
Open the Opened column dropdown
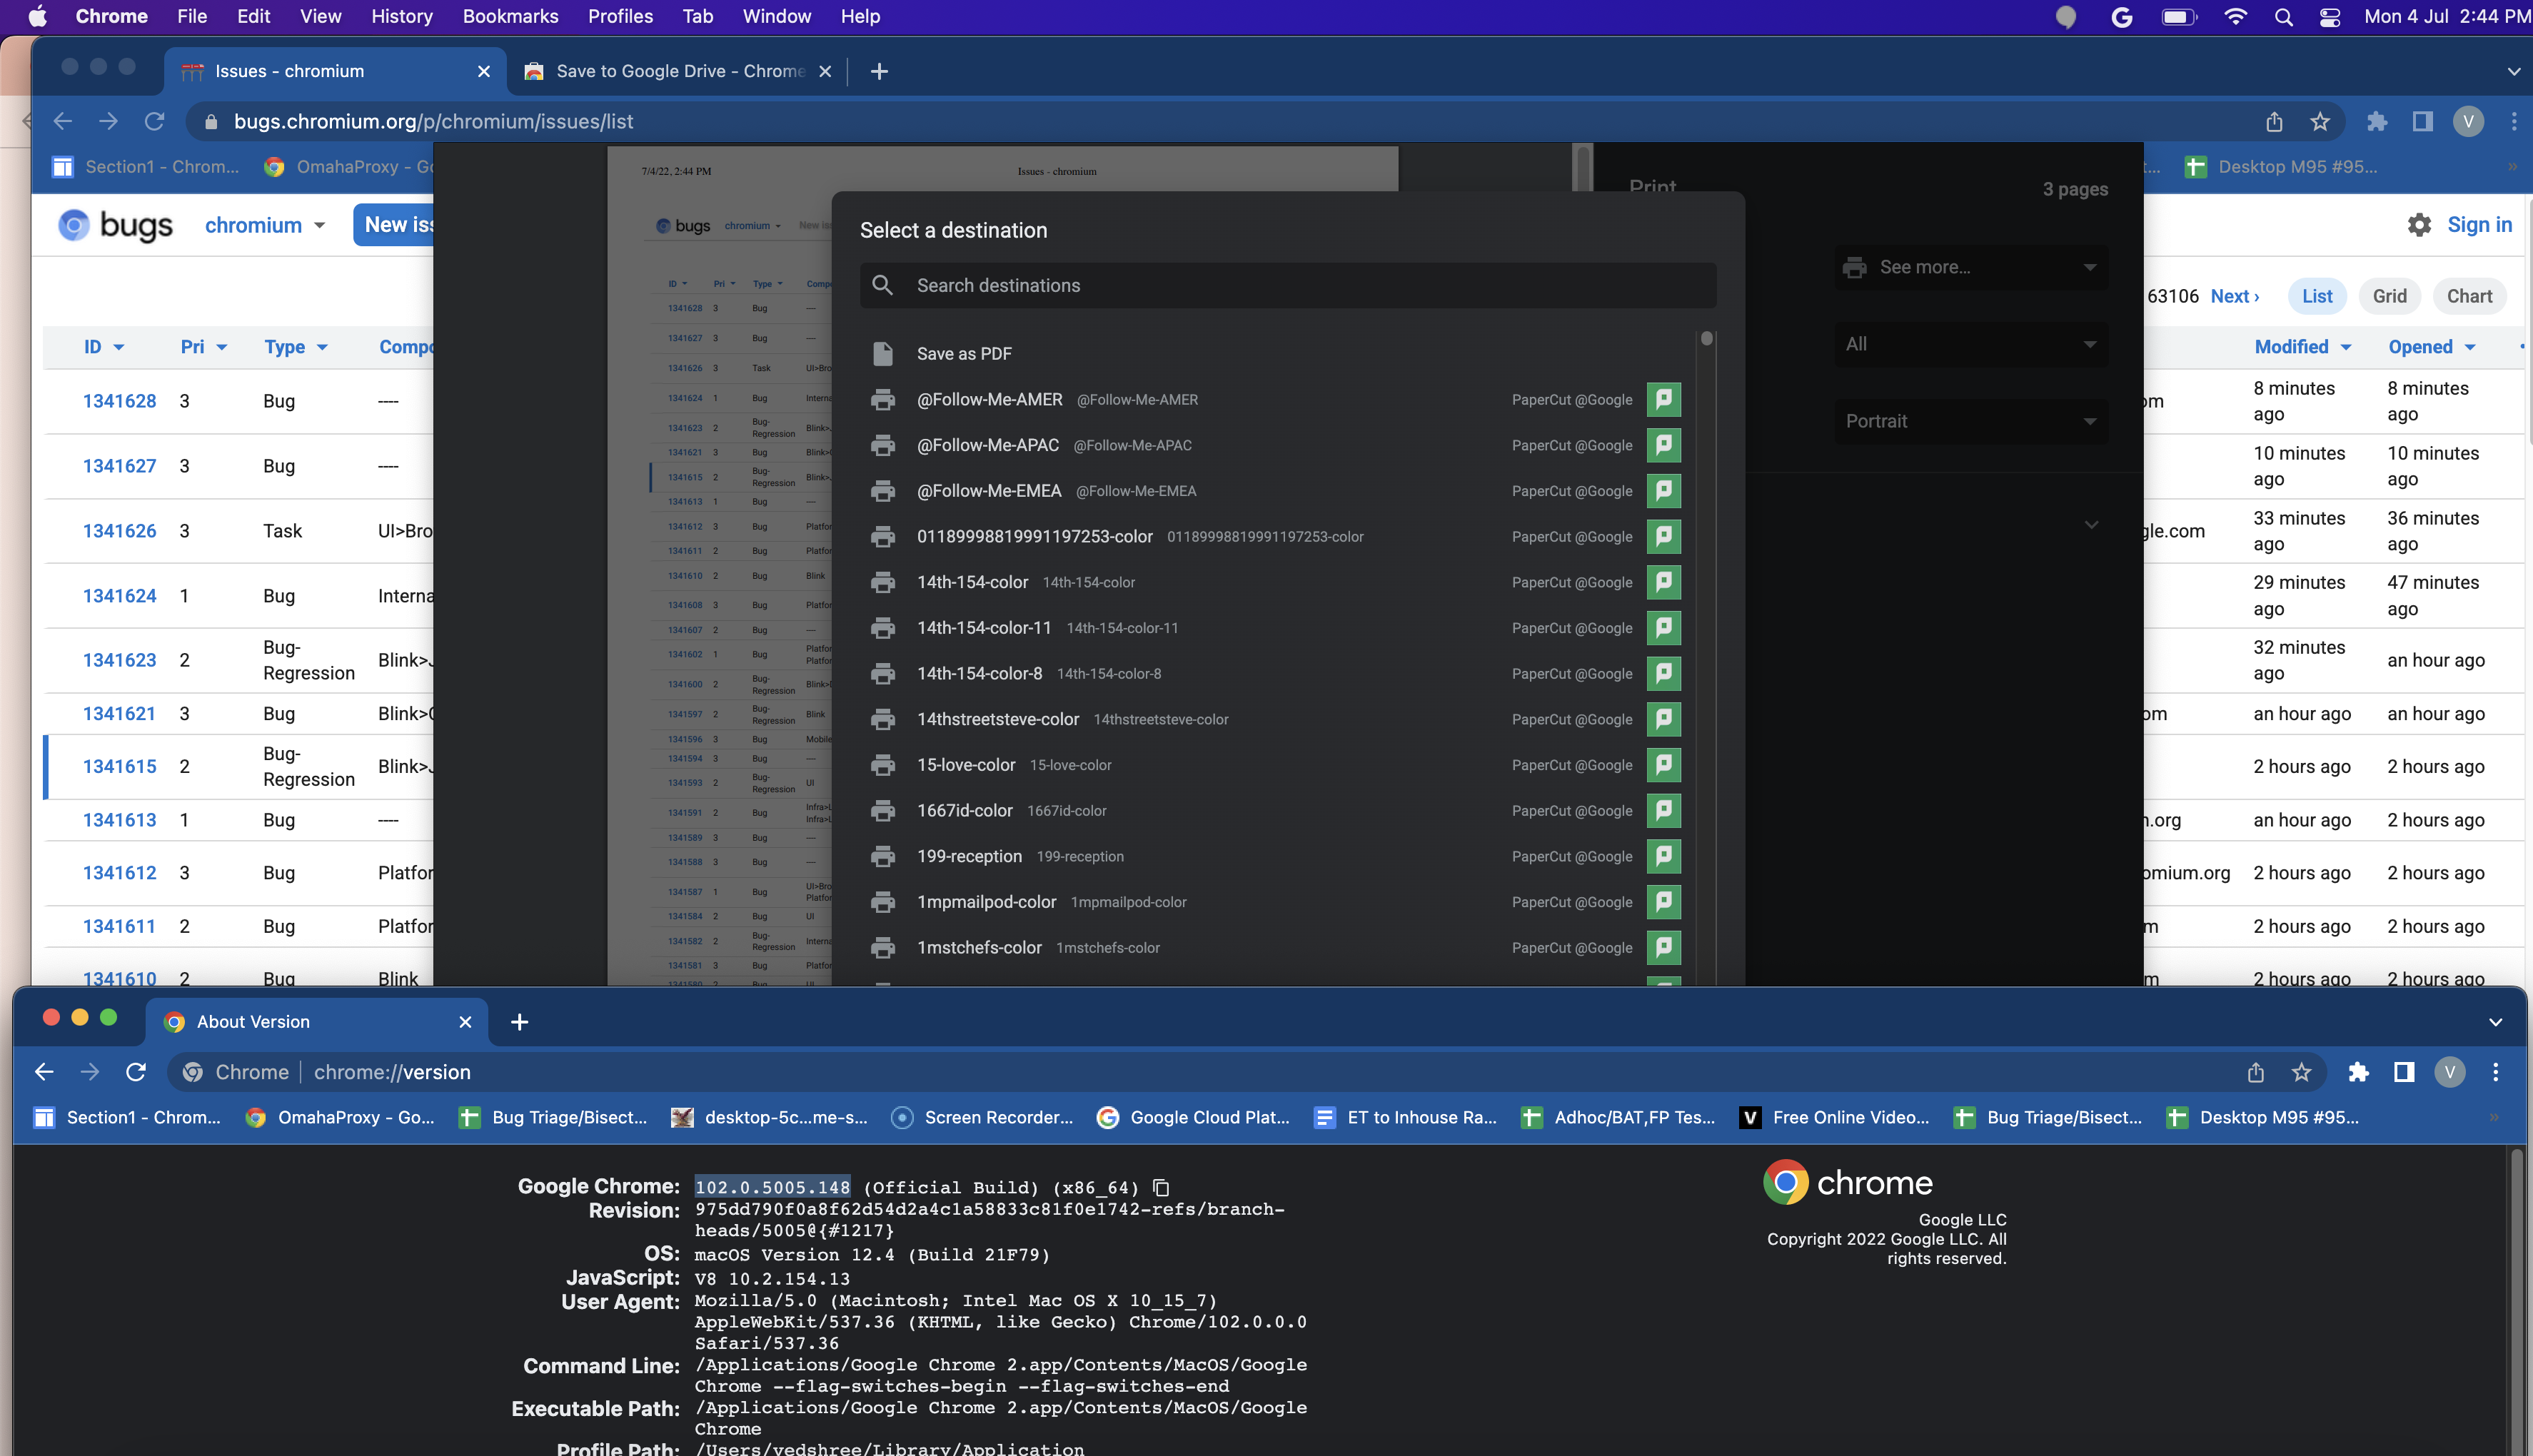coord(2431,347)
